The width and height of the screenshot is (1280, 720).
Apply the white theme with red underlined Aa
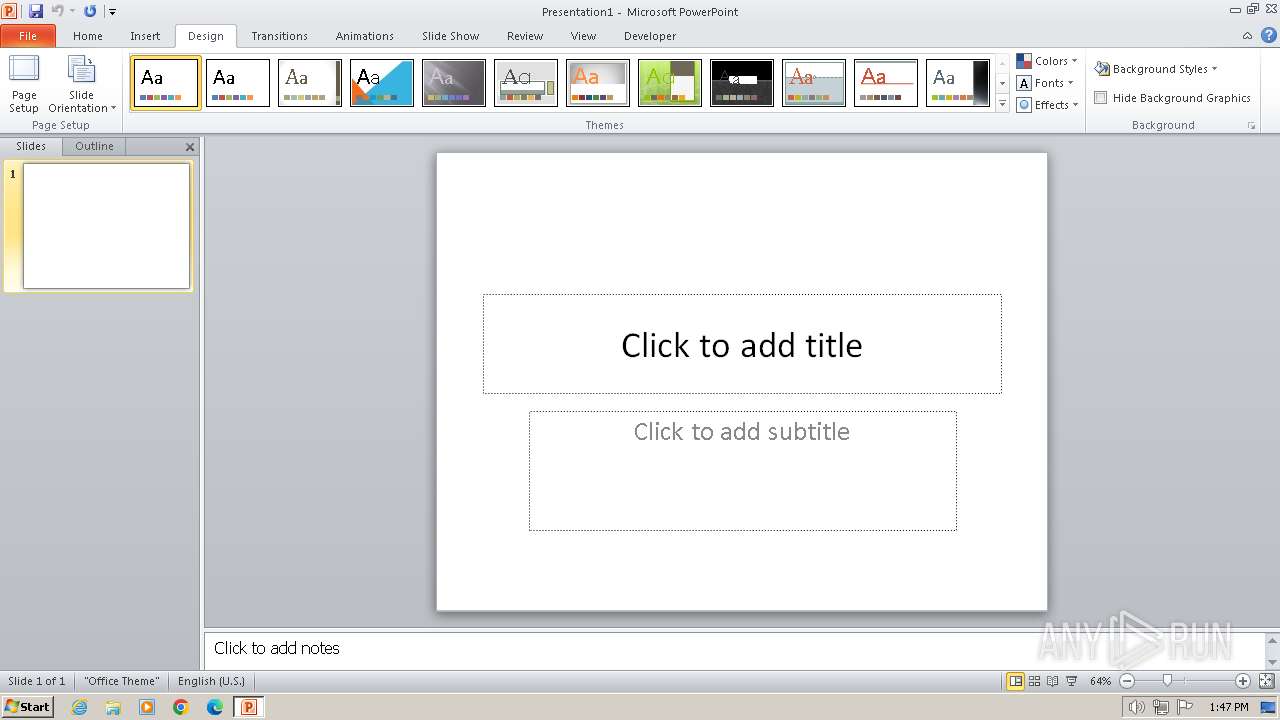(x=886, y=82)
